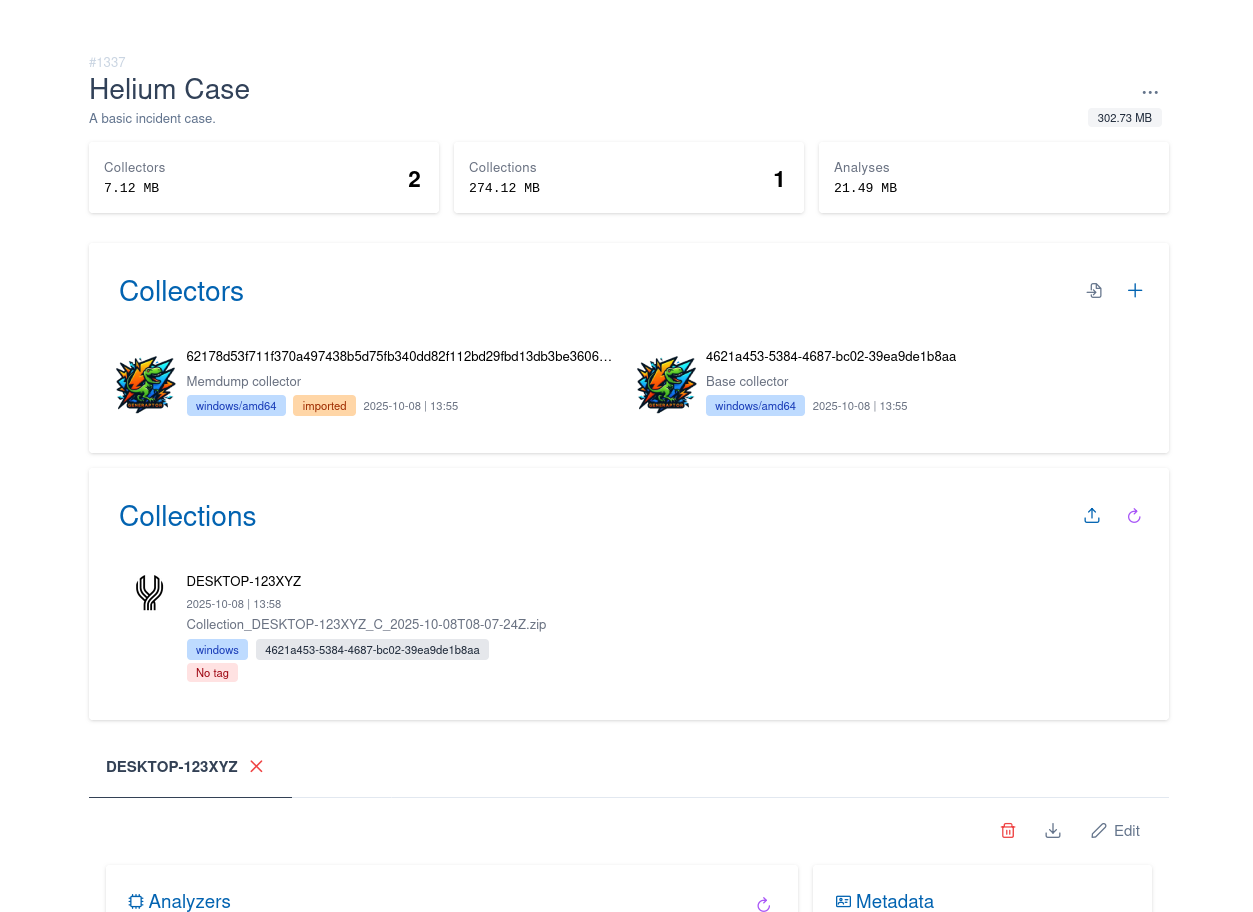Refresh the Analyzers panel

pos(763,904)
